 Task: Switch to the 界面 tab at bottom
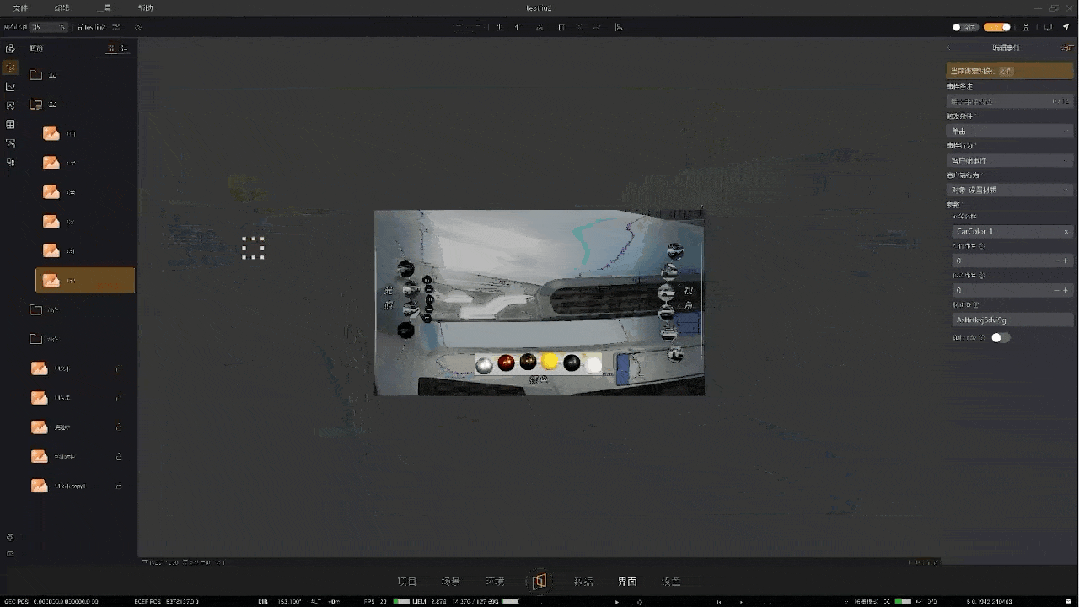click(627, 581)
